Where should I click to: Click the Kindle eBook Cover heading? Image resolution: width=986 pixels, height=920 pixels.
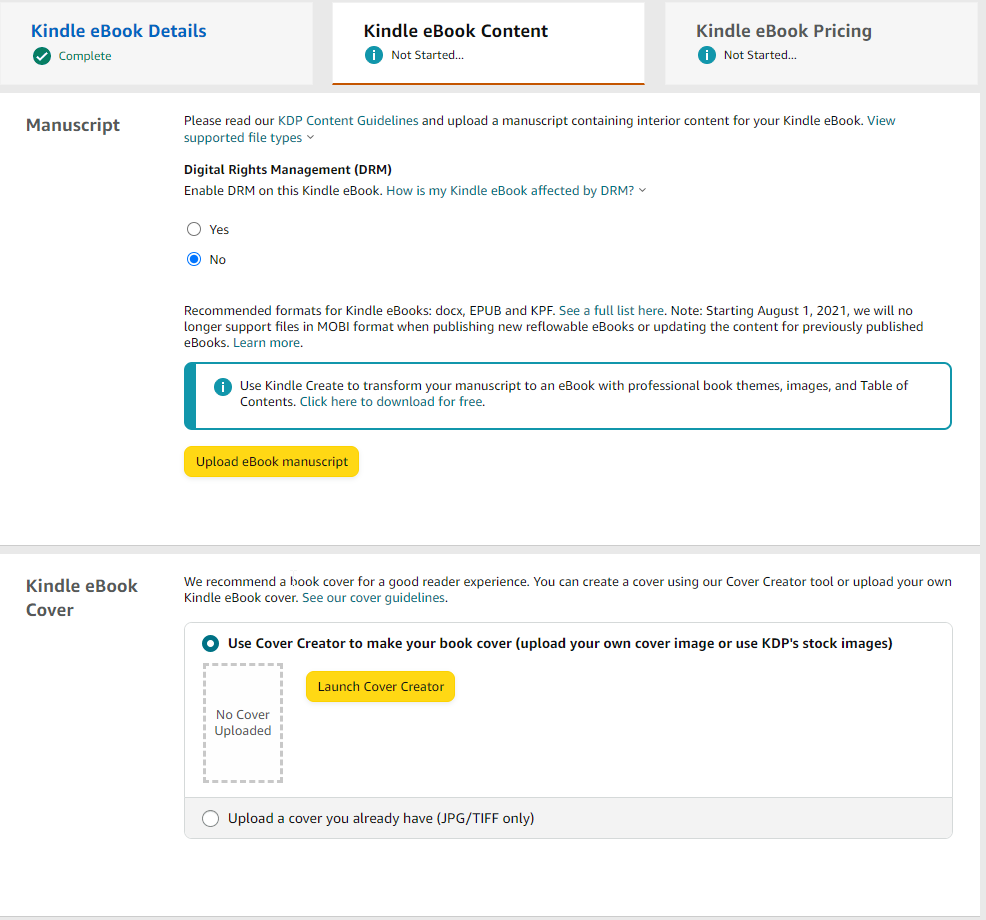(x=82, y=598)
